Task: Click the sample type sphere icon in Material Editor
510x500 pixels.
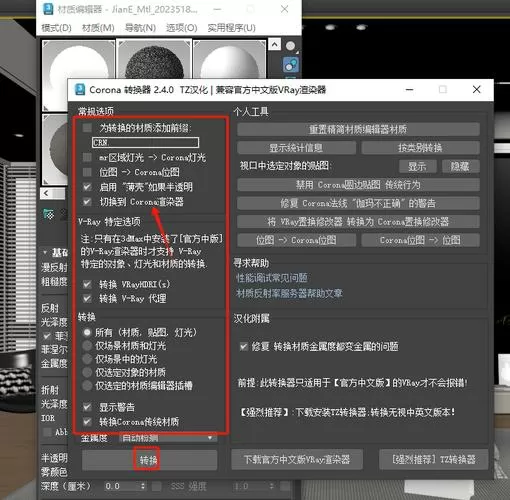Action: (291, 46)
